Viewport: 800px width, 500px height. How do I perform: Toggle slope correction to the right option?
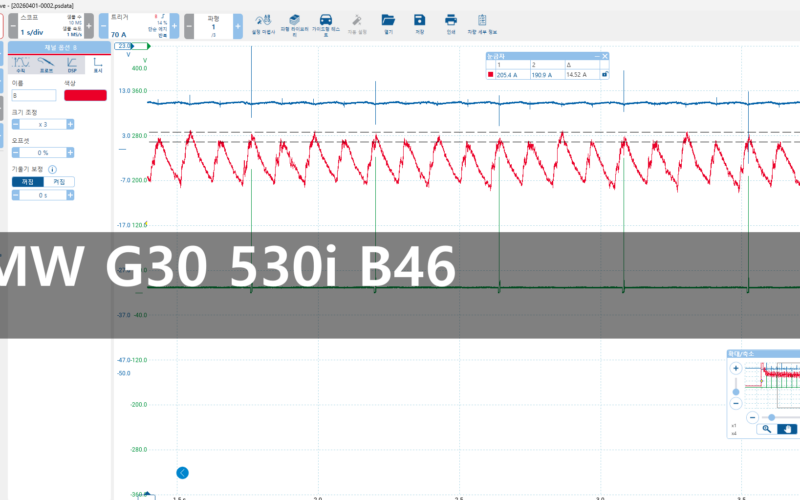(x=59, y=181)
